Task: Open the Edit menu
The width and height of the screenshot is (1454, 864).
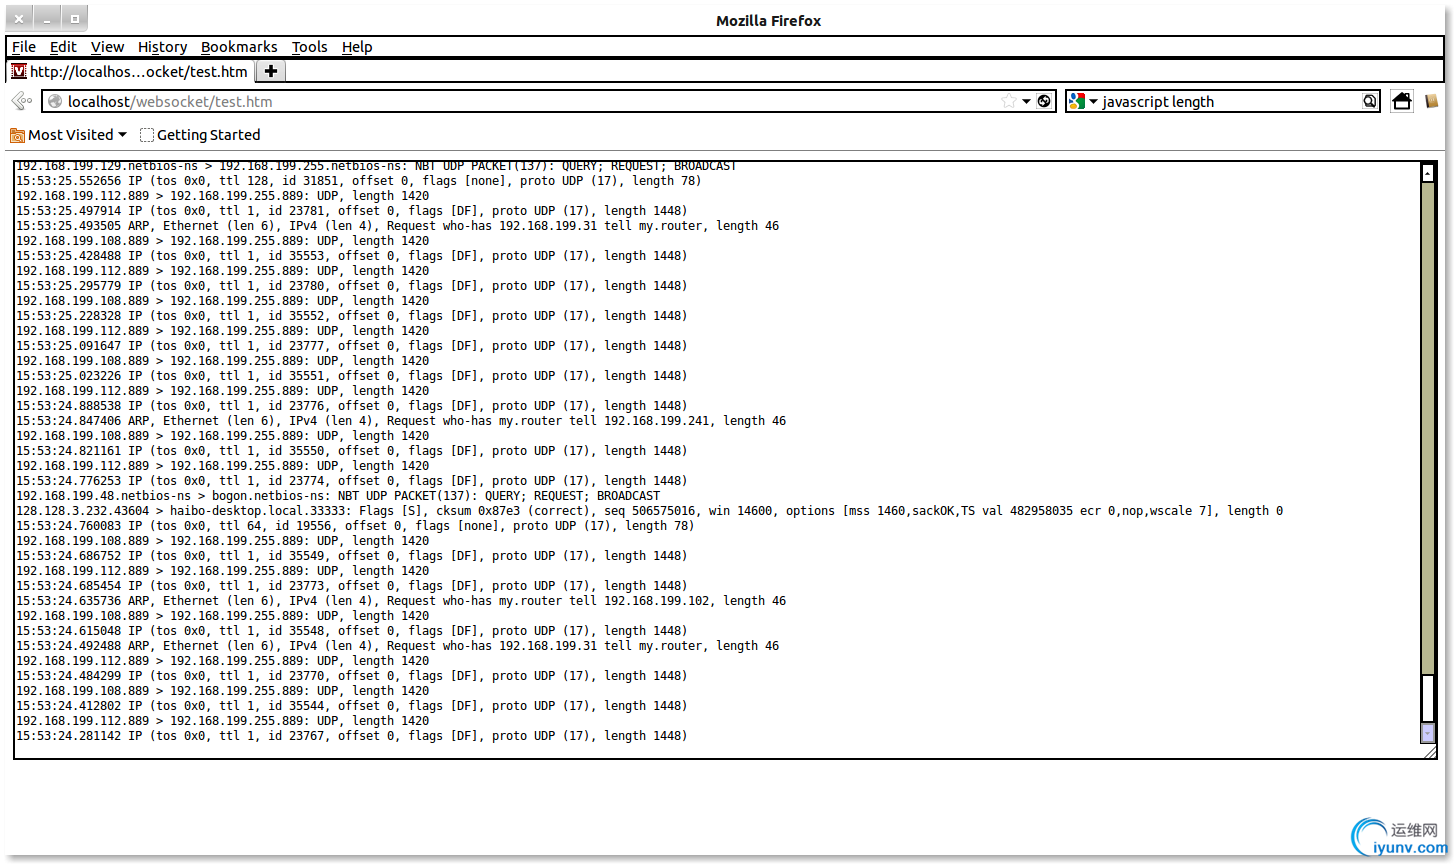Action: pyautogui.click(x=63, y=47)
